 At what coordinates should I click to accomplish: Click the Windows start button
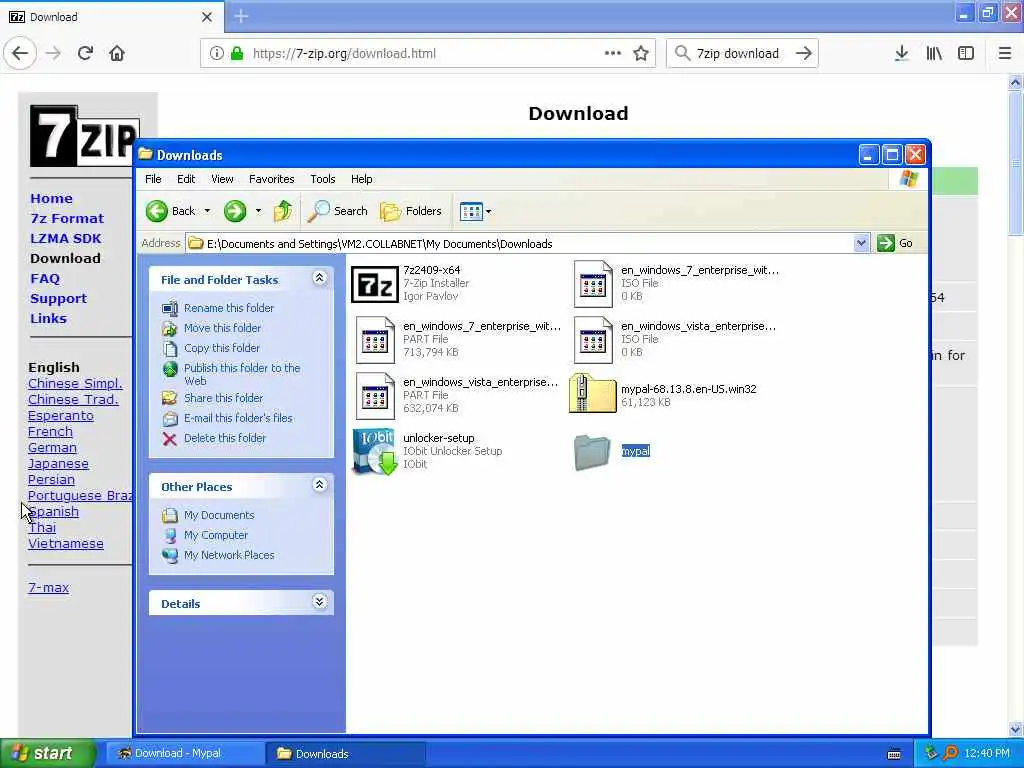(48, 754)
